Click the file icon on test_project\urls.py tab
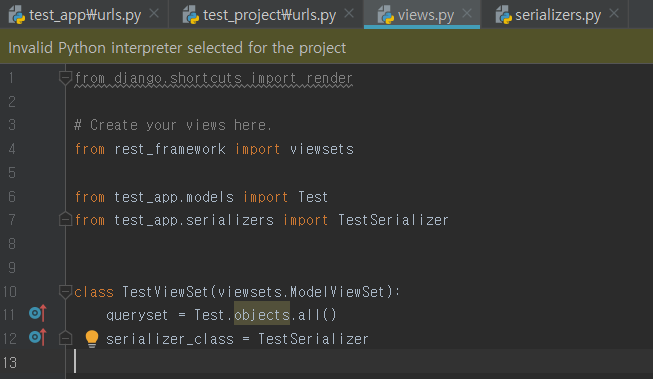The height and width of the screenshot is (379, 653). pos(191,15)
